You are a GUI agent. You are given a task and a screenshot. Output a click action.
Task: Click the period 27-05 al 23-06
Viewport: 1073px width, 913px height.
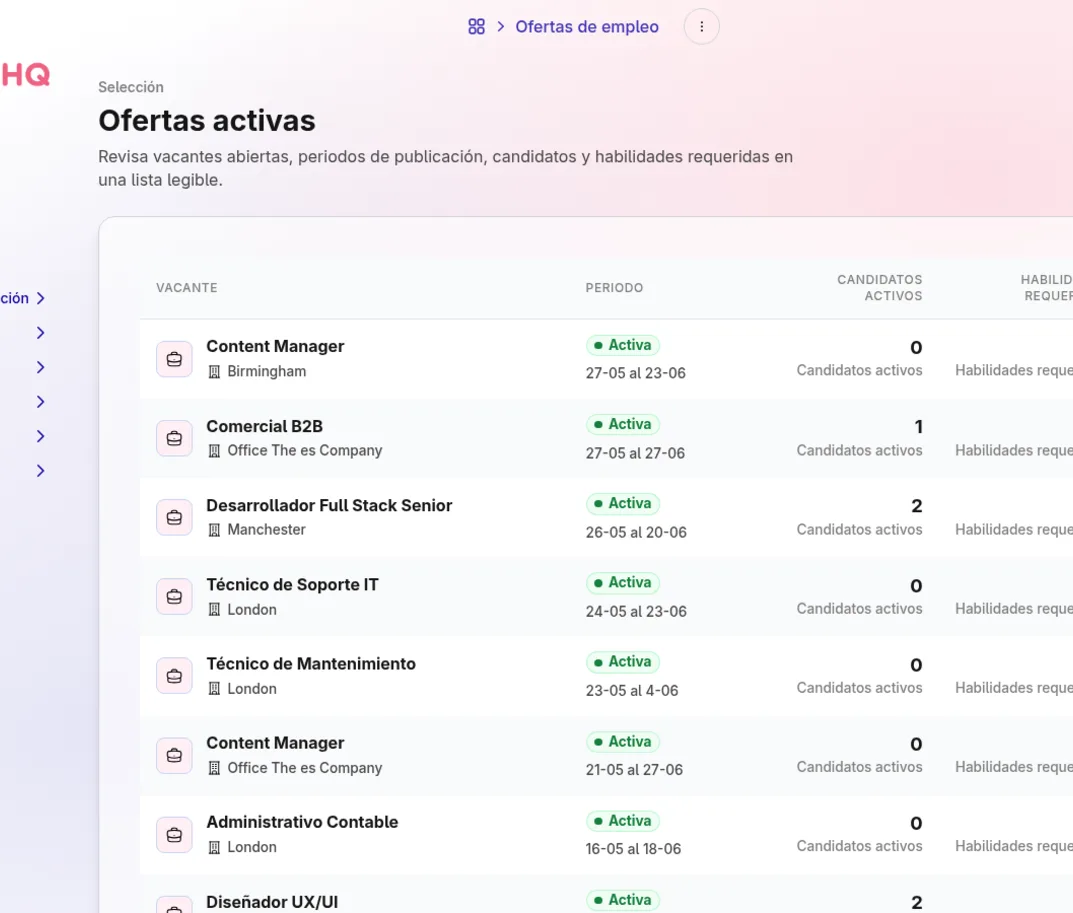click(x=635, y=373)
